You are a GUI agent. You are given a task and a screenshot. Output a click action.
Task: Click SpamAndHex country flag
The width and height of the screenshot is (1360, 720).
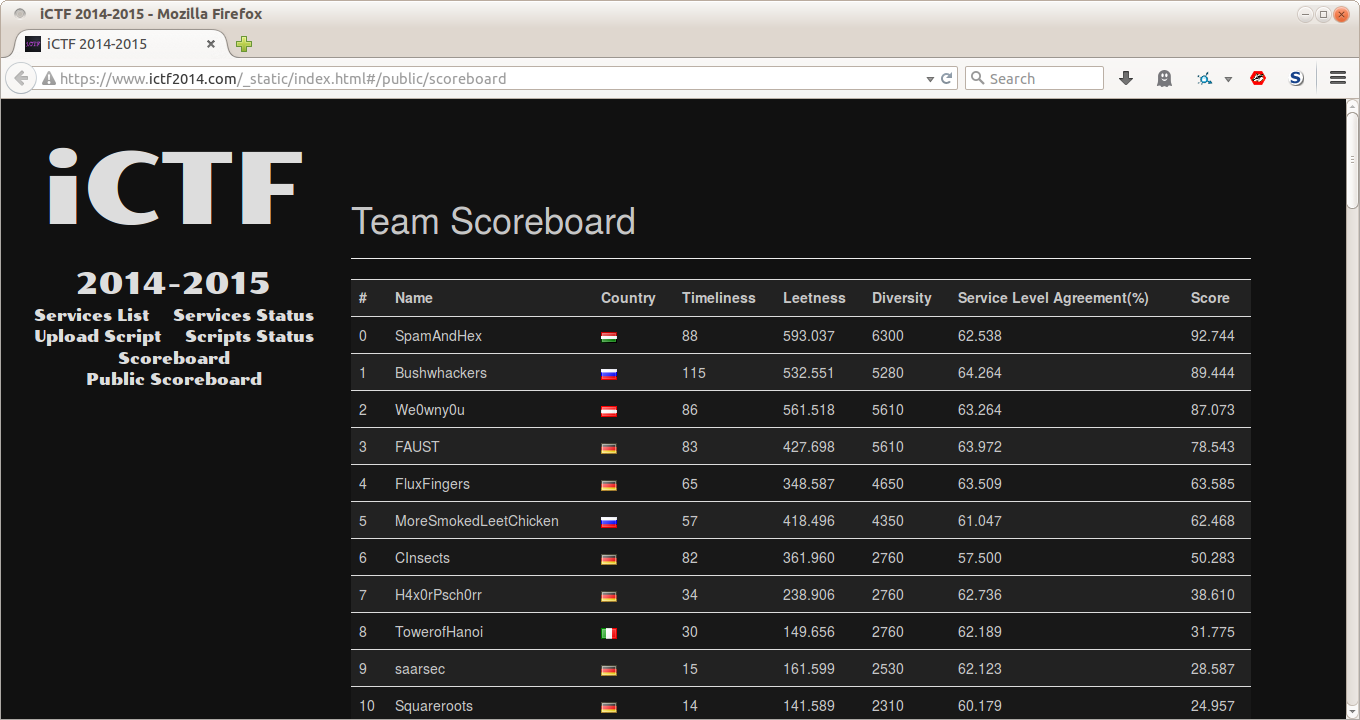pos(609,337)
